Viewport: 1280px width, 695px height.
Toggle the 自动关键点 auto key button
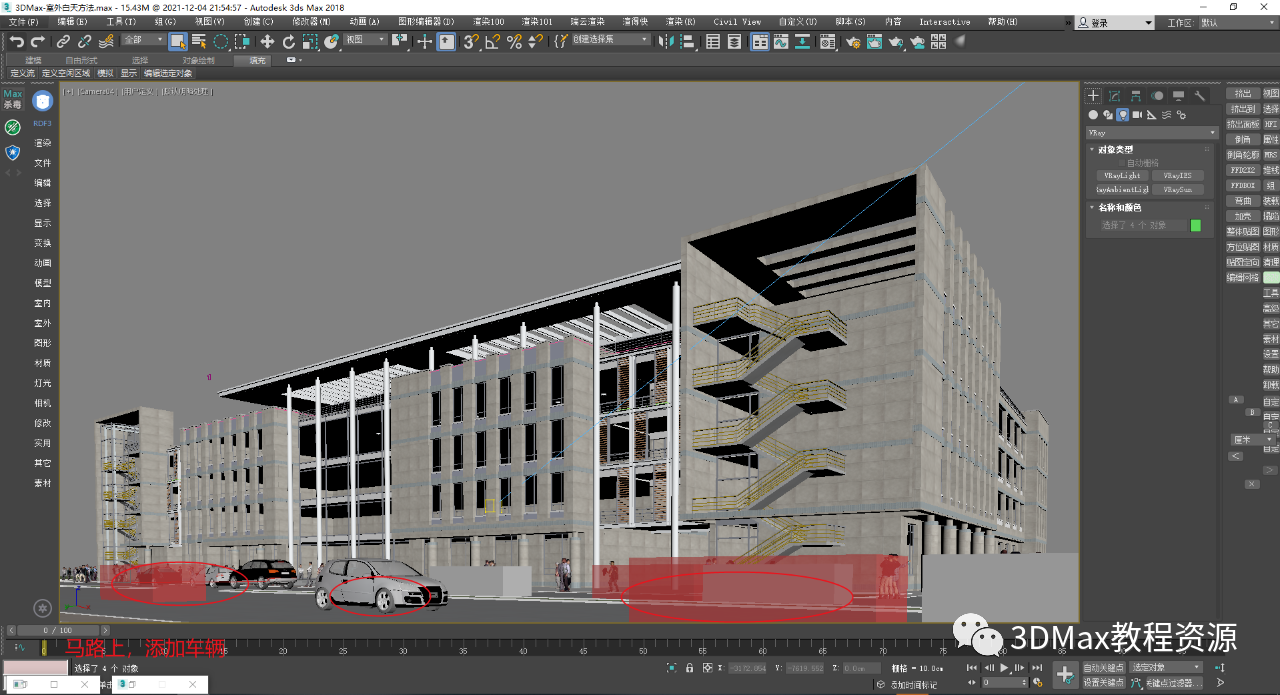coord(1104,667)
